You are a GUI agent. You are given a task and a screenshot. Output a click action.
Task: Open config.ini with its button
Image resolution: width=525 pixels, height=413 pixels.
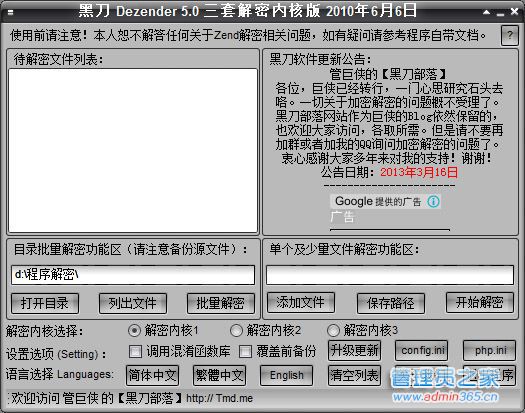(422, 351)
